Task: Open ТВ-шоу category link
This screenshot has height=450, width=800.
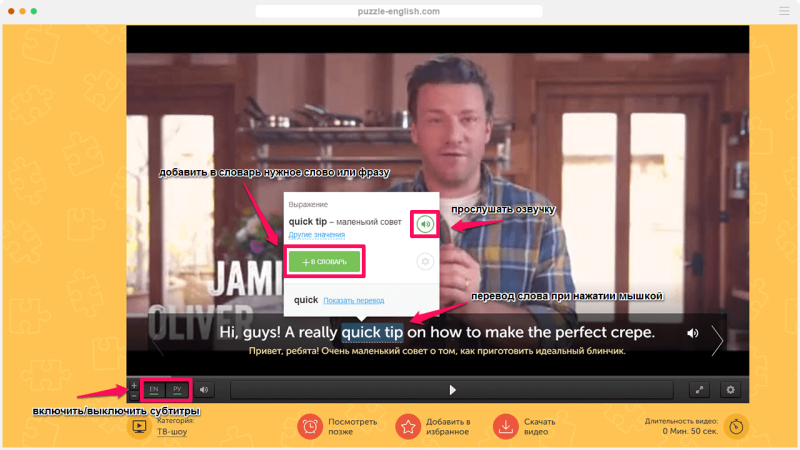Action: click(x=172, y=432)
